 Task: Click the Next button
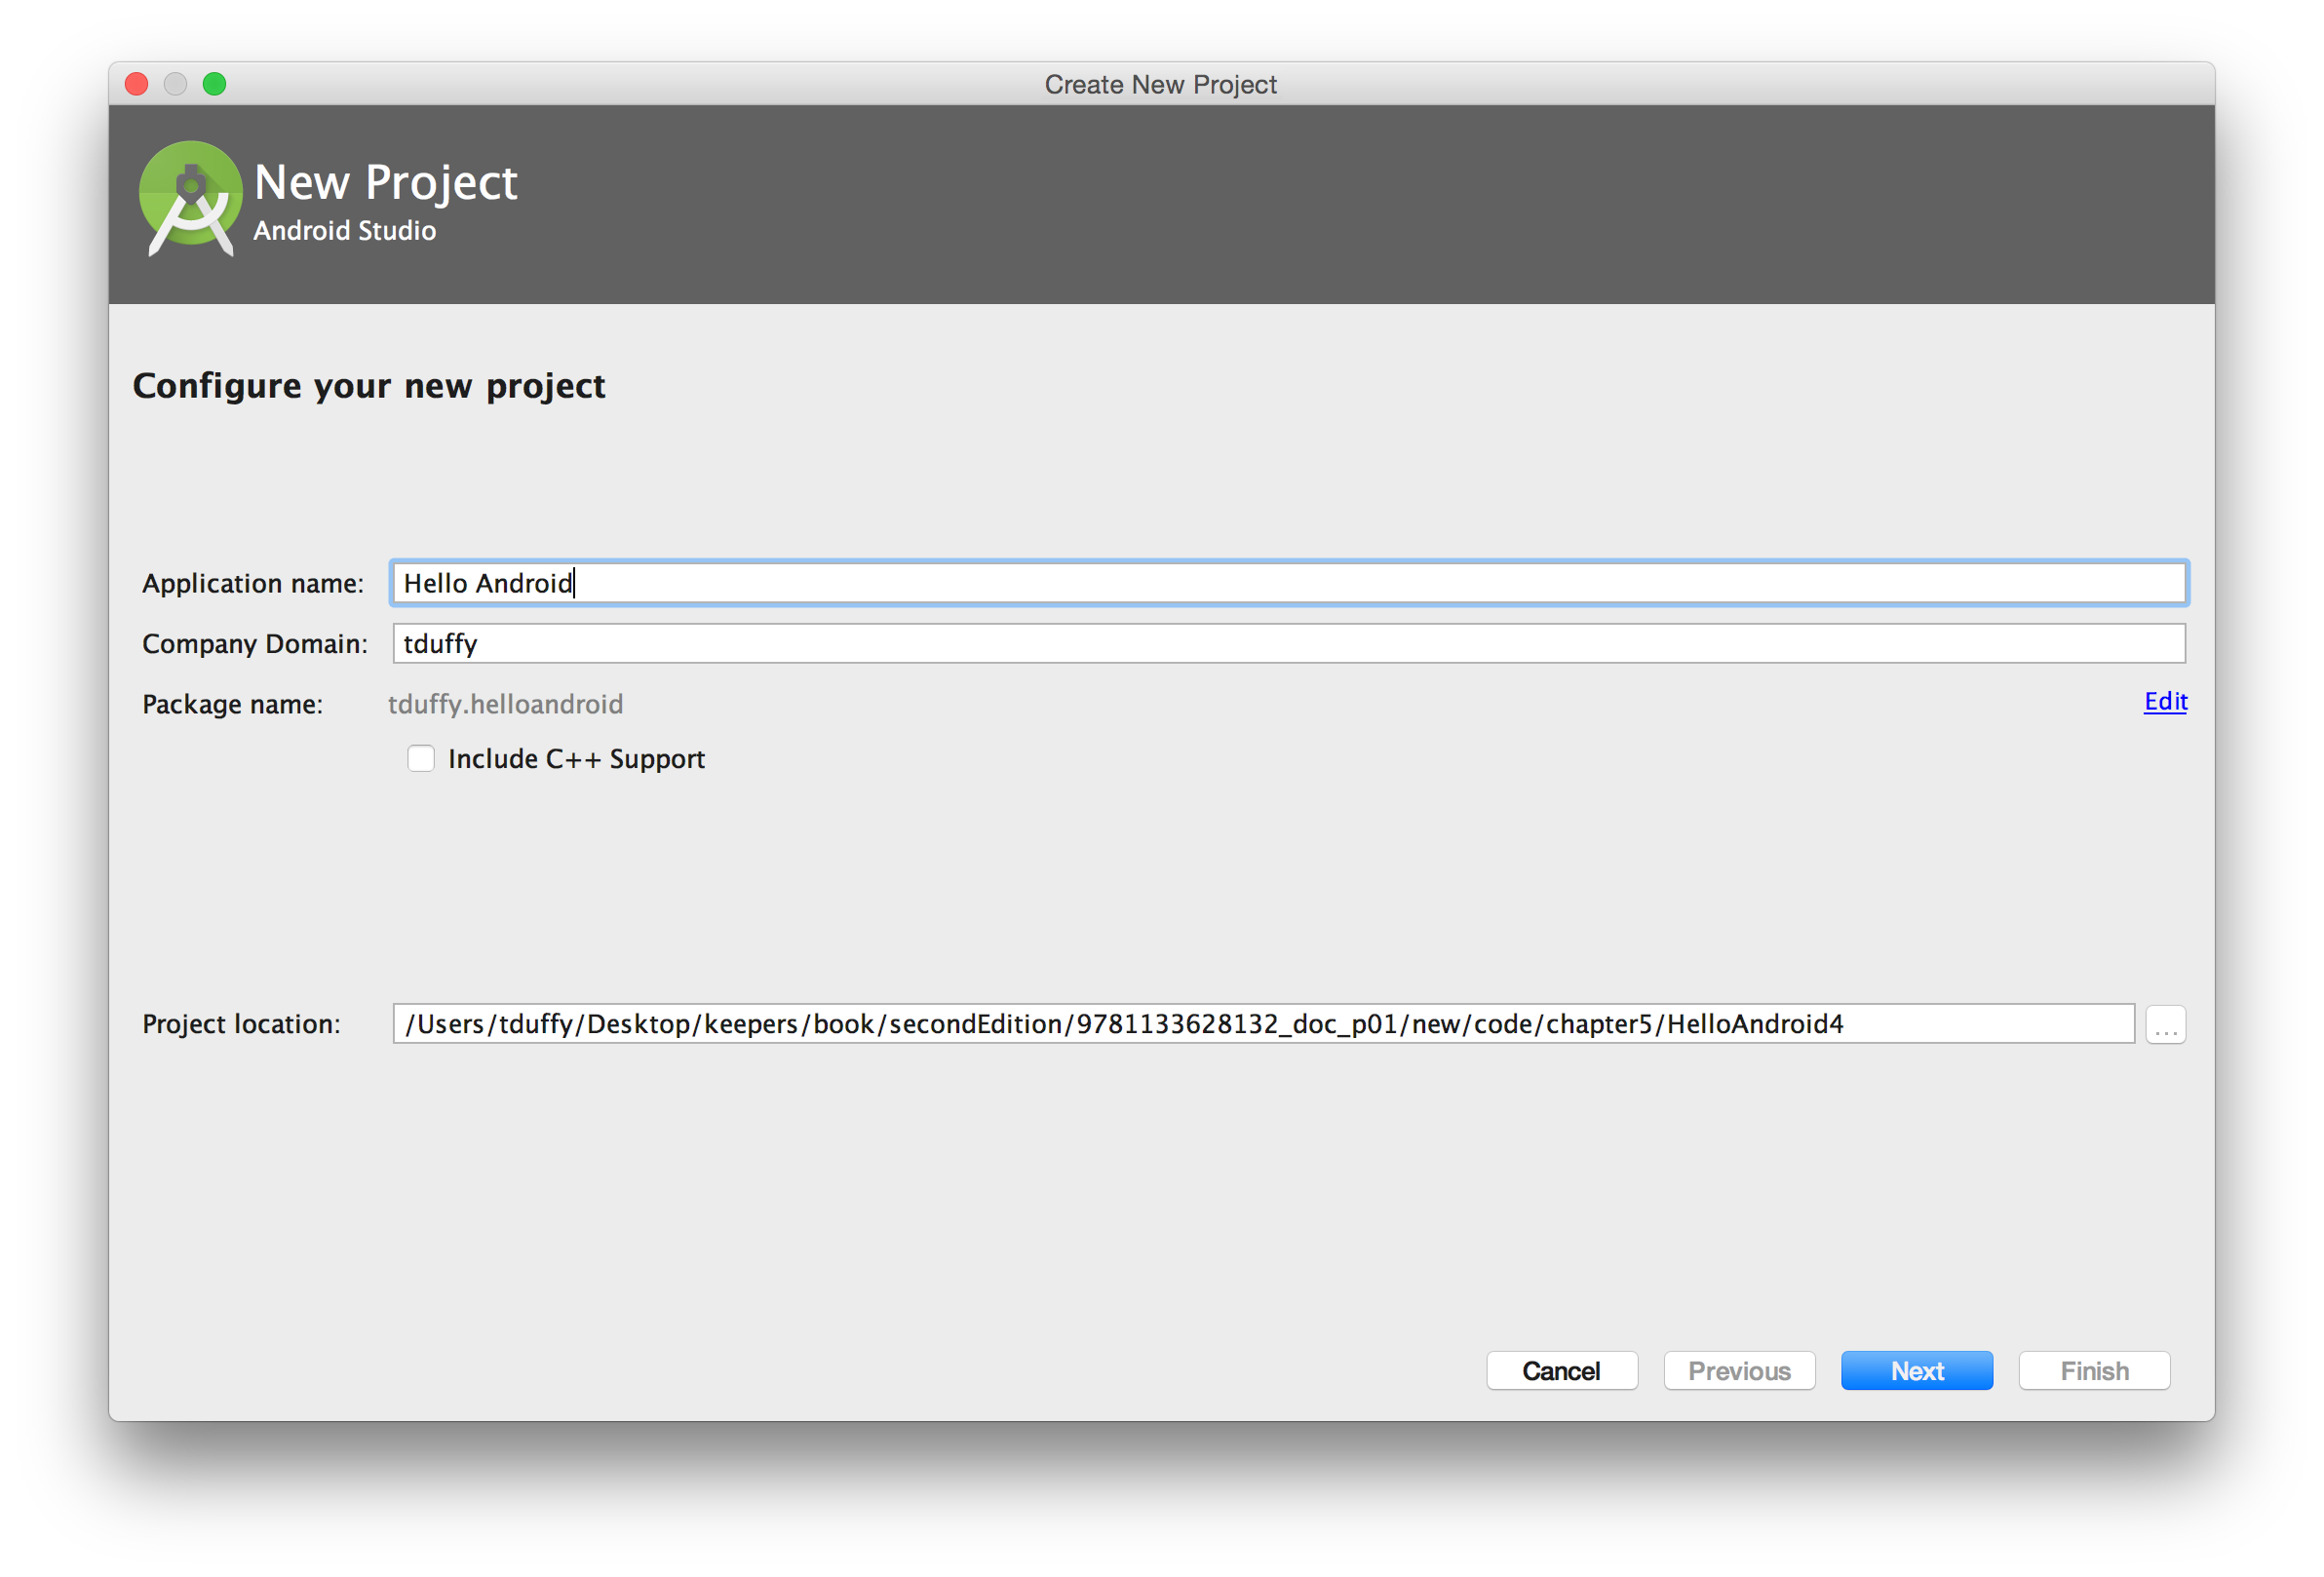(x=1916, y=1370)
